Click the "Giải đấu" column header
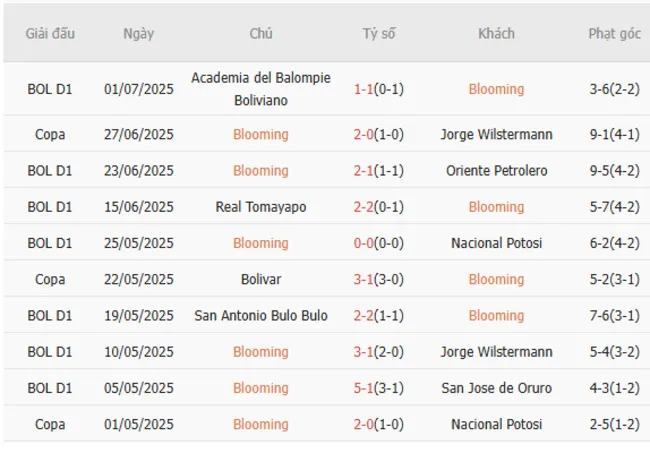The image size is (650, 453). pyautogui.click(x=50, y=34)
